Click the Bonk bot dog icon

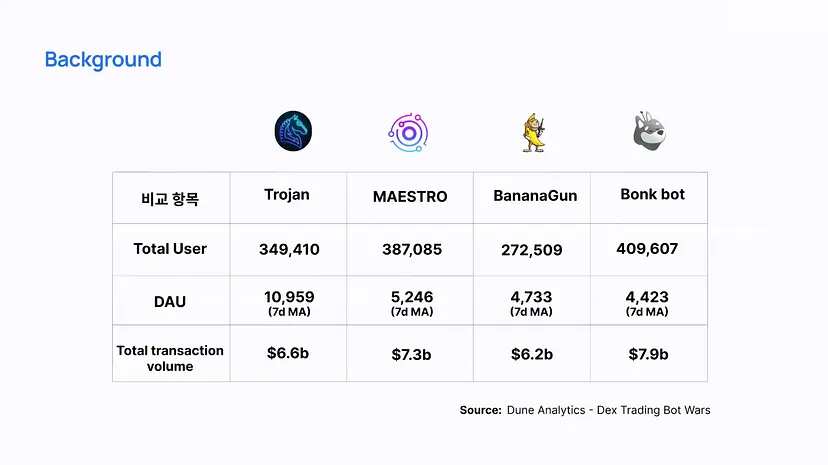(x=652, y=131)
